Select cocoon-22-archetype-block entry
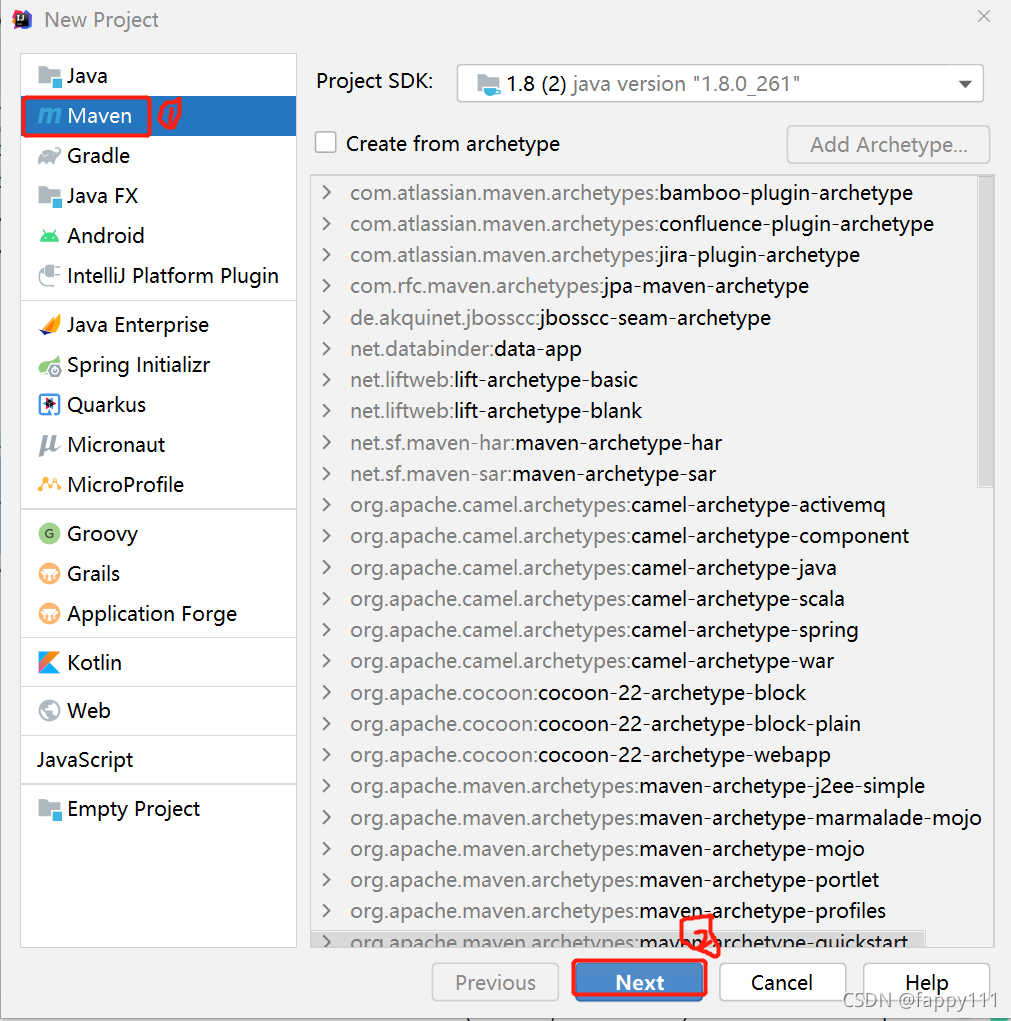This screenshot has height=1021, width=1011. coord(578,693)
